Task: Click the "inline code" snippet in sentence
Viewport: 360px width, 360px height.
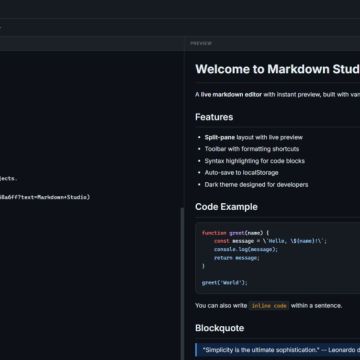Action: 269,306
